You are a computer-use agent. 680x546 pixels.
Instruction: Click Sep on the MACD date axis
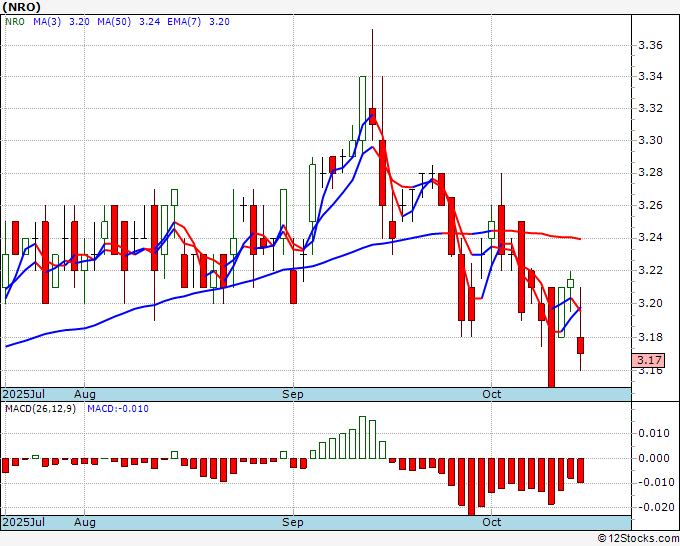pos(293,522)
